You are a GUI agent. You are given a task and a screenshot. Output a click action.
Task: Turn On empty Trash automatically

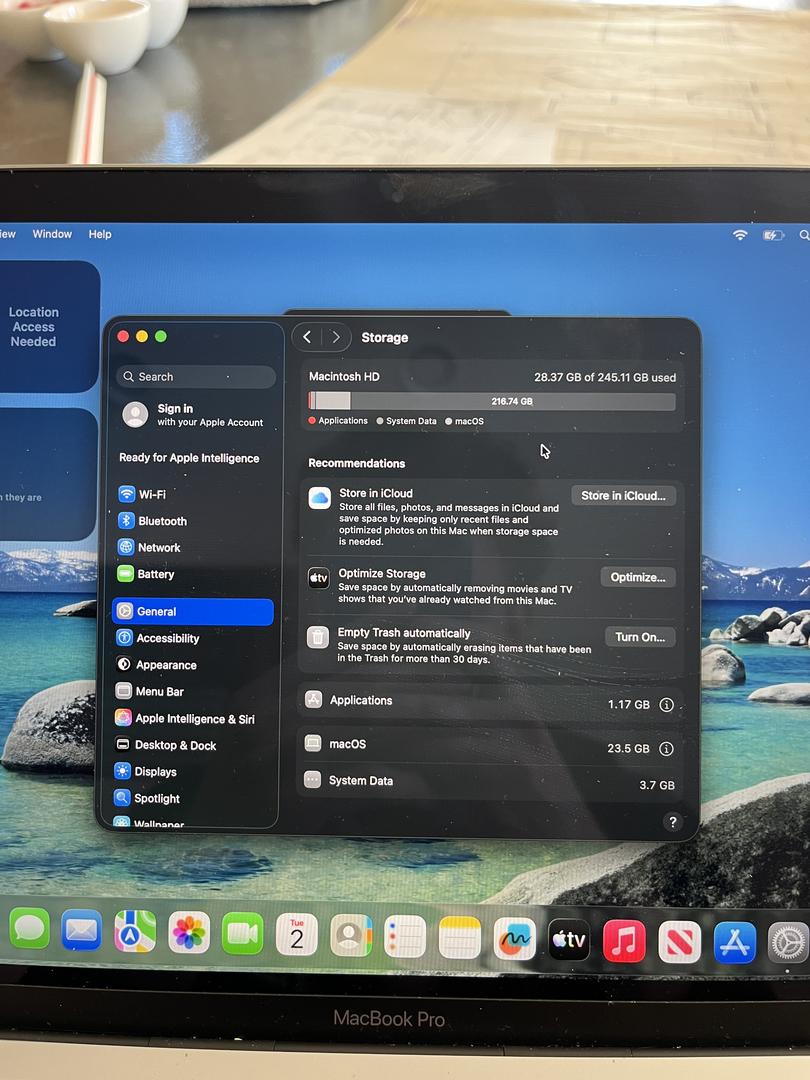(x=640, y=637)
